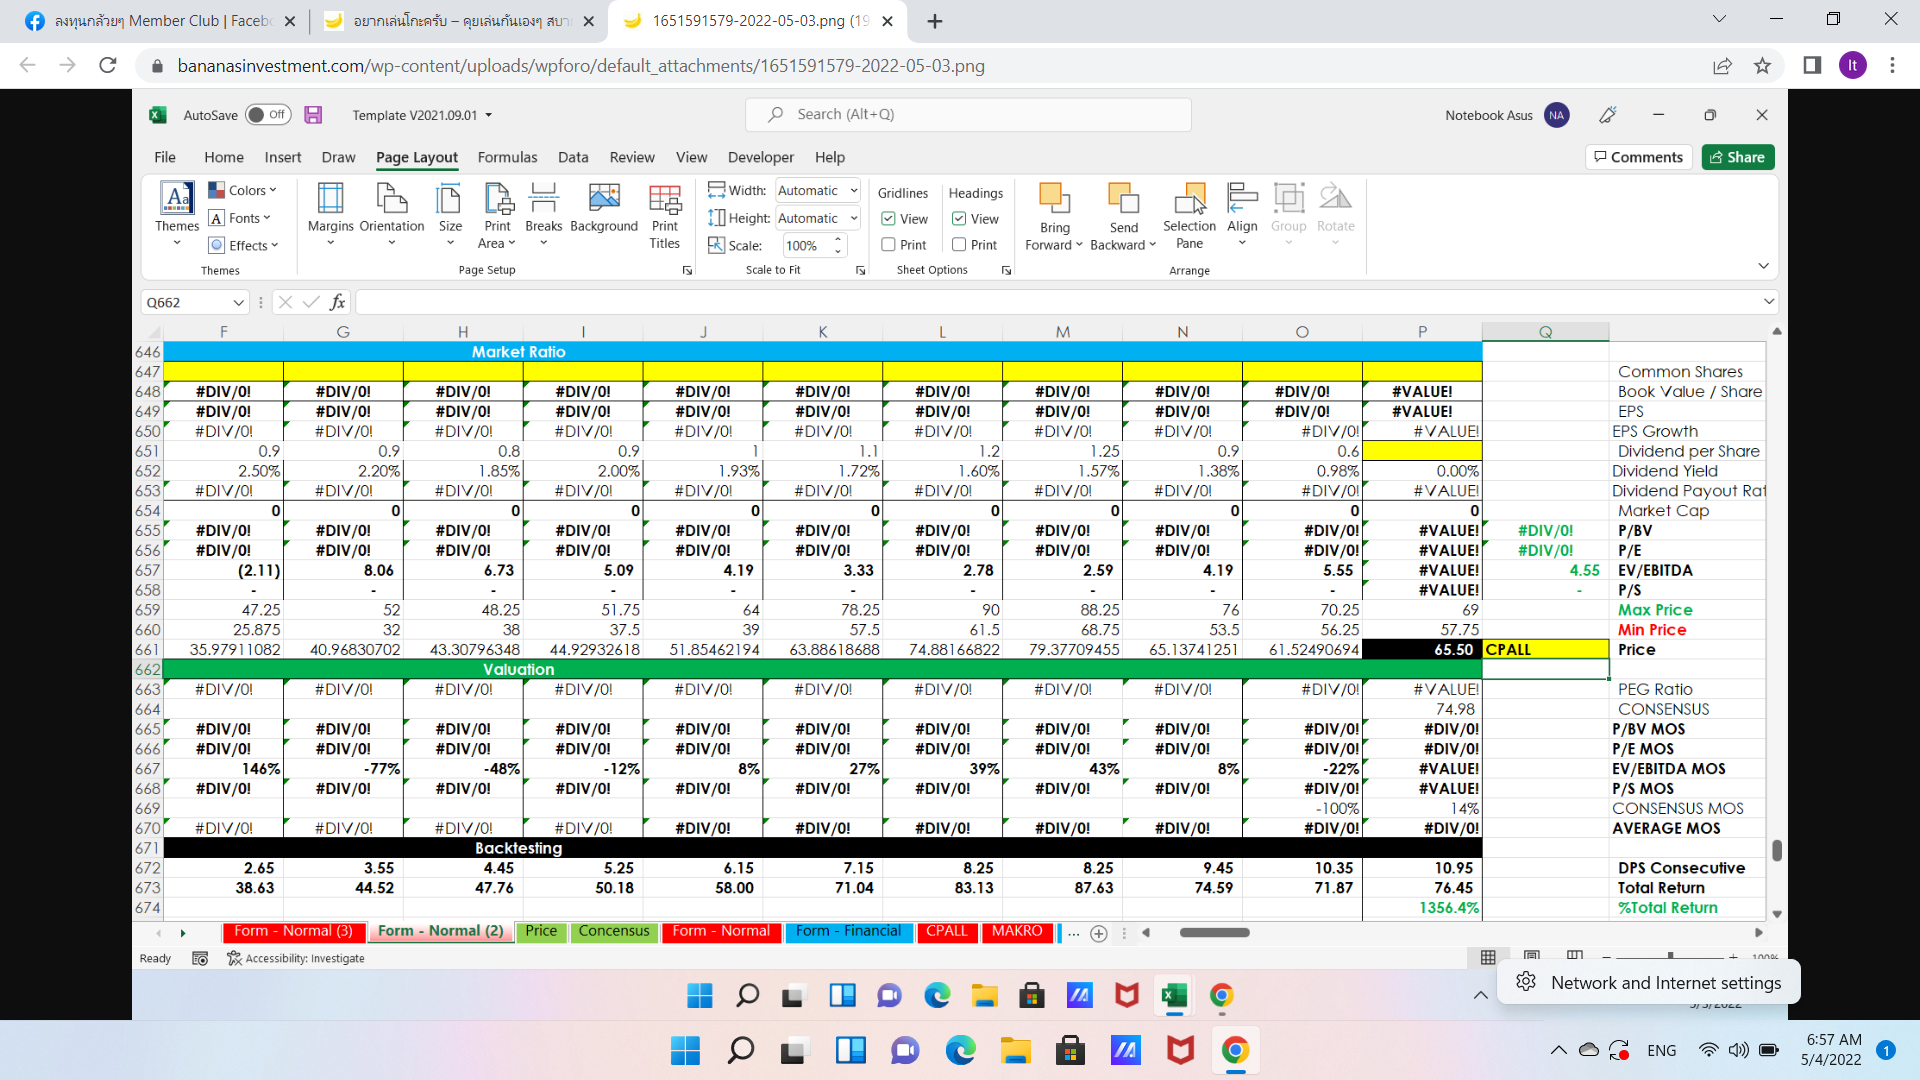1920x1080 pixels.
Task: Uncheck the Gridlines View checkbox
Action: [x=888, y=219]
